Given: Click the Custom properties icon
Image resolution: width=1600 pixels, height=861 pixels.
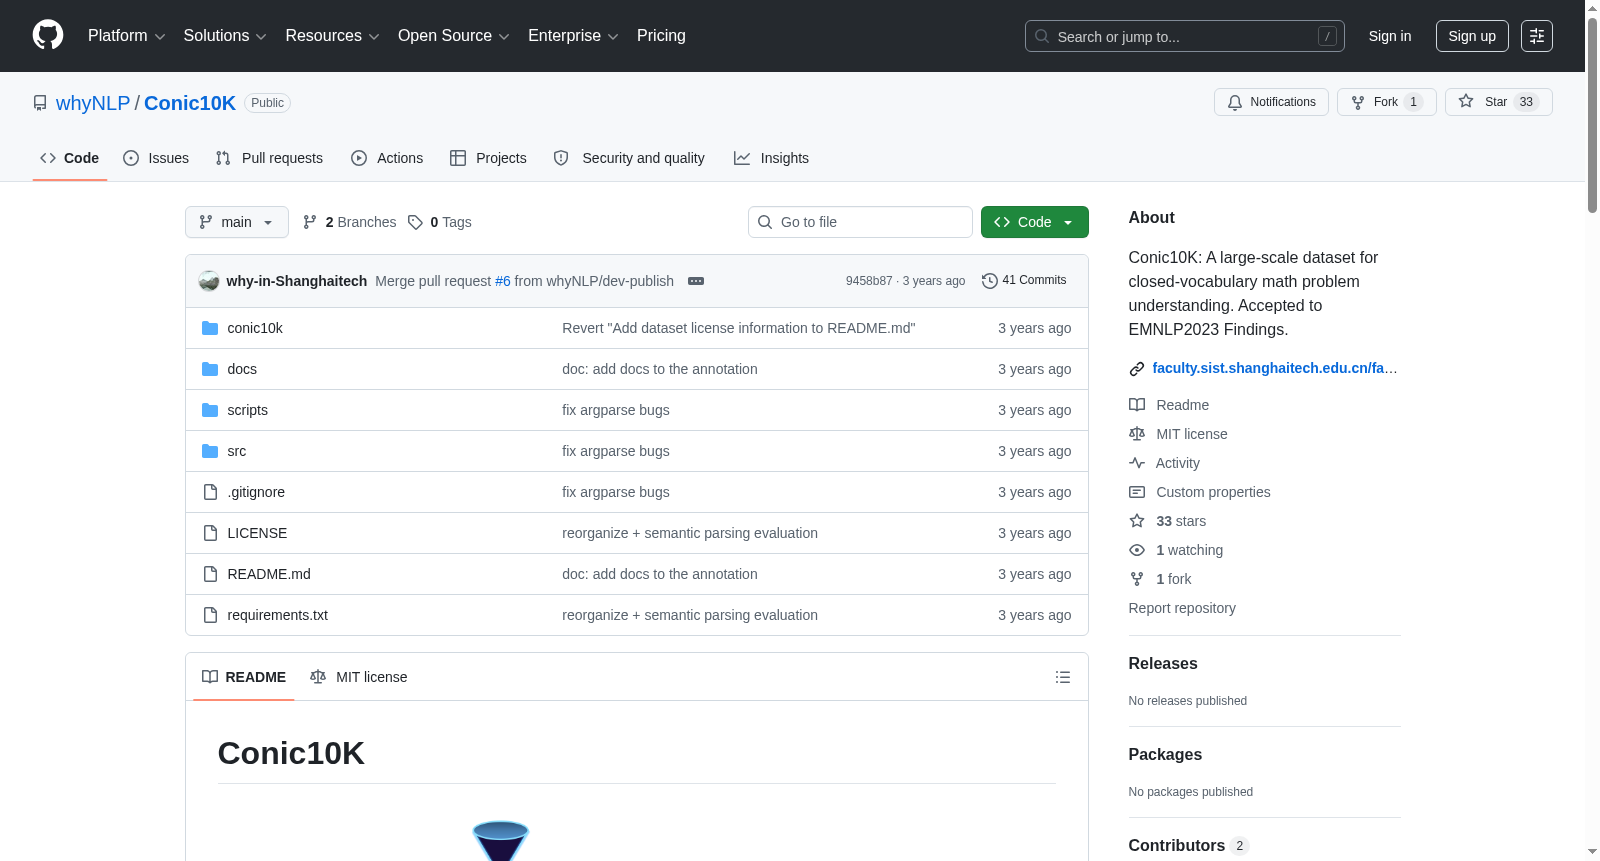Looking at the screenshot, I should (1137, 492).
